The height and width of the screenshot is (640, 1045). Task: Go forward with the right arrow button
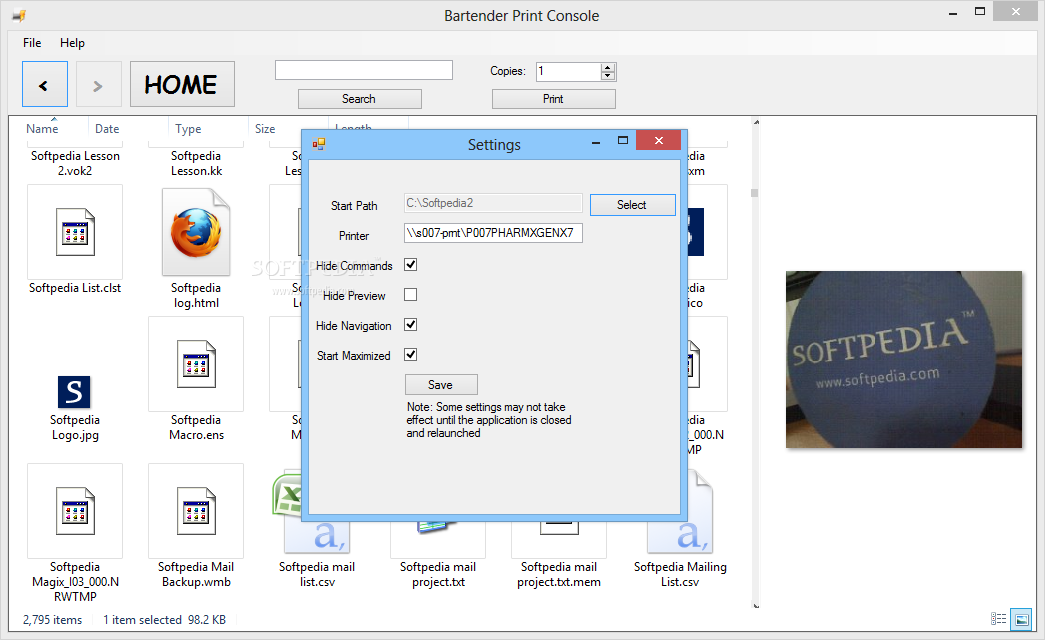point(99,85)
